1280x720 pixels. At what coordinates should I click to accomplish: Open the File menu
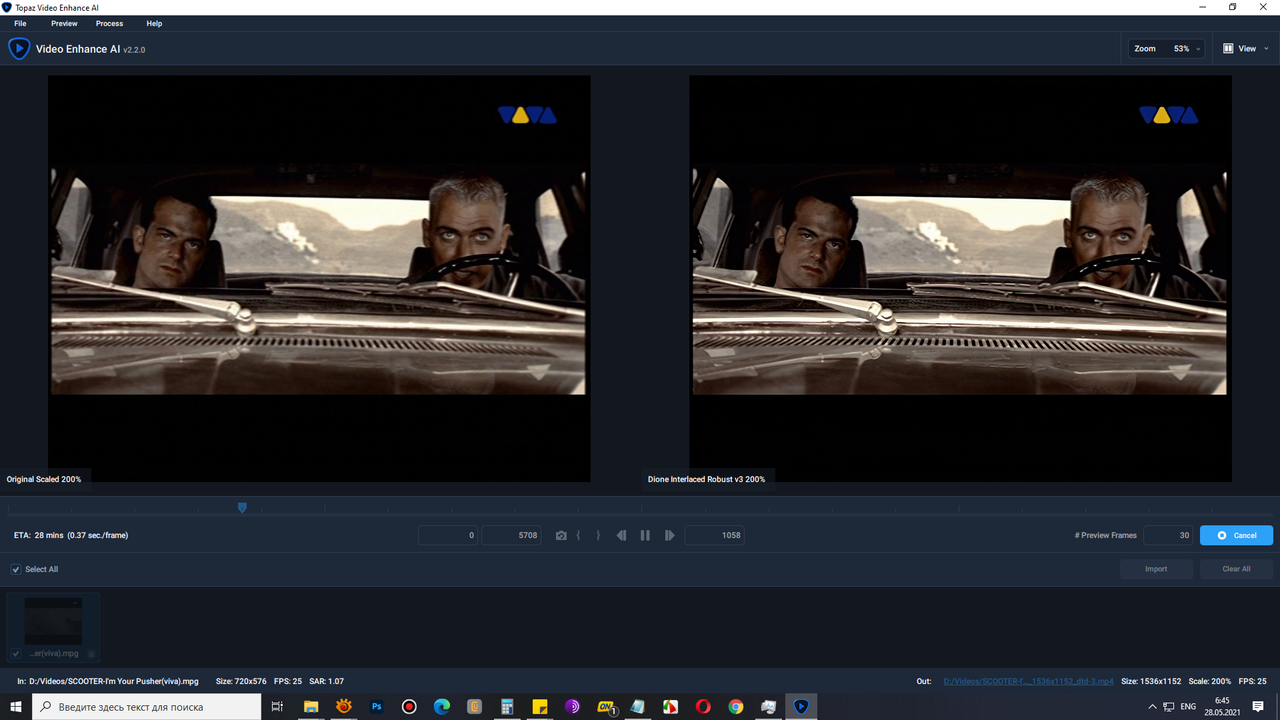20,23
